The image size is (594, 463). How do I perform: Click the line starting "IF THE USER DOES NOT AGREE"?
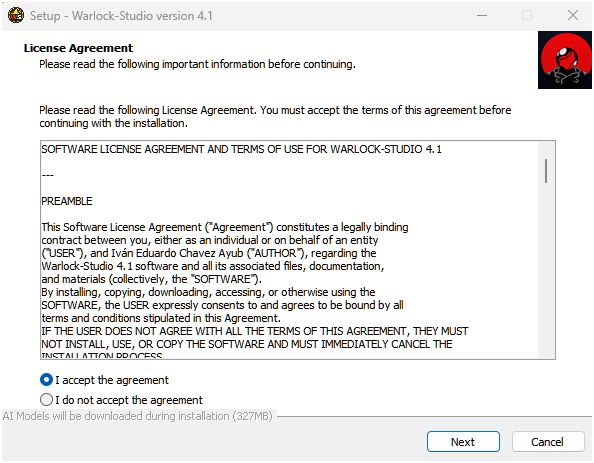pyautogui.click(x=255, y=331)
